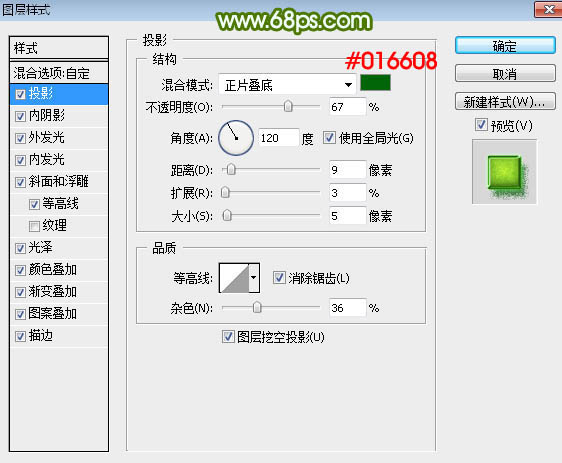The height and width of the screenshot is (463, 562).
Task: Toggle 图层挖空投影 checkbox
Action: (x=228, y=337)
